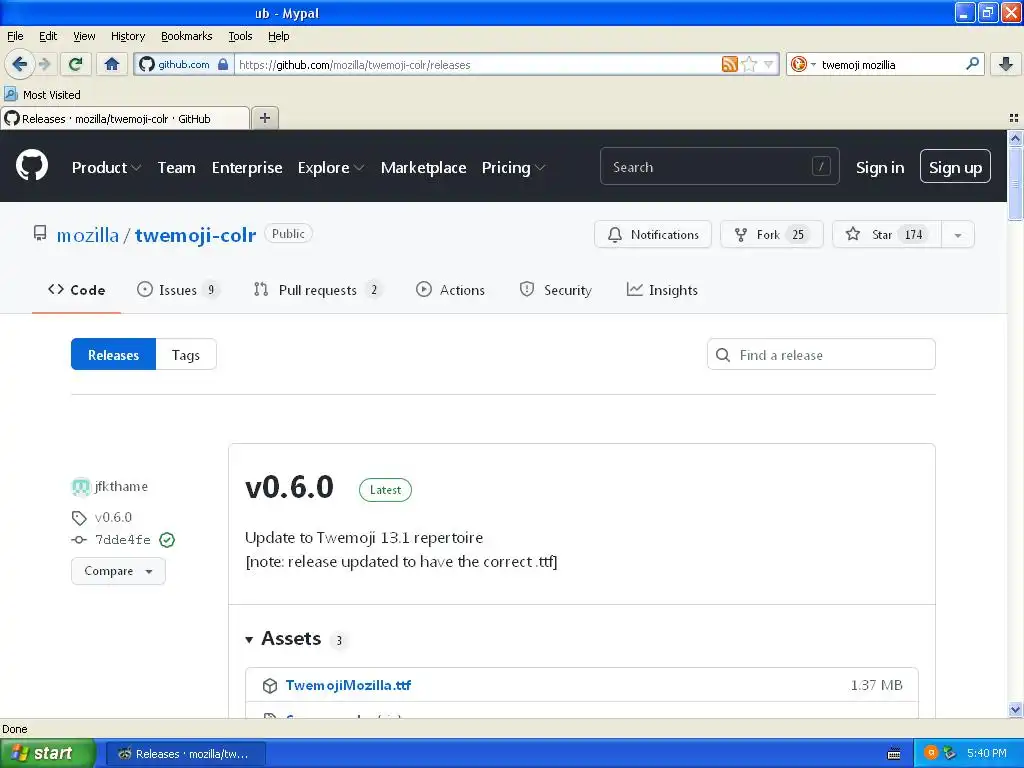Open the Downloads arrow icon
This screenshot has width=1024, height=768.
(1006, 64)
